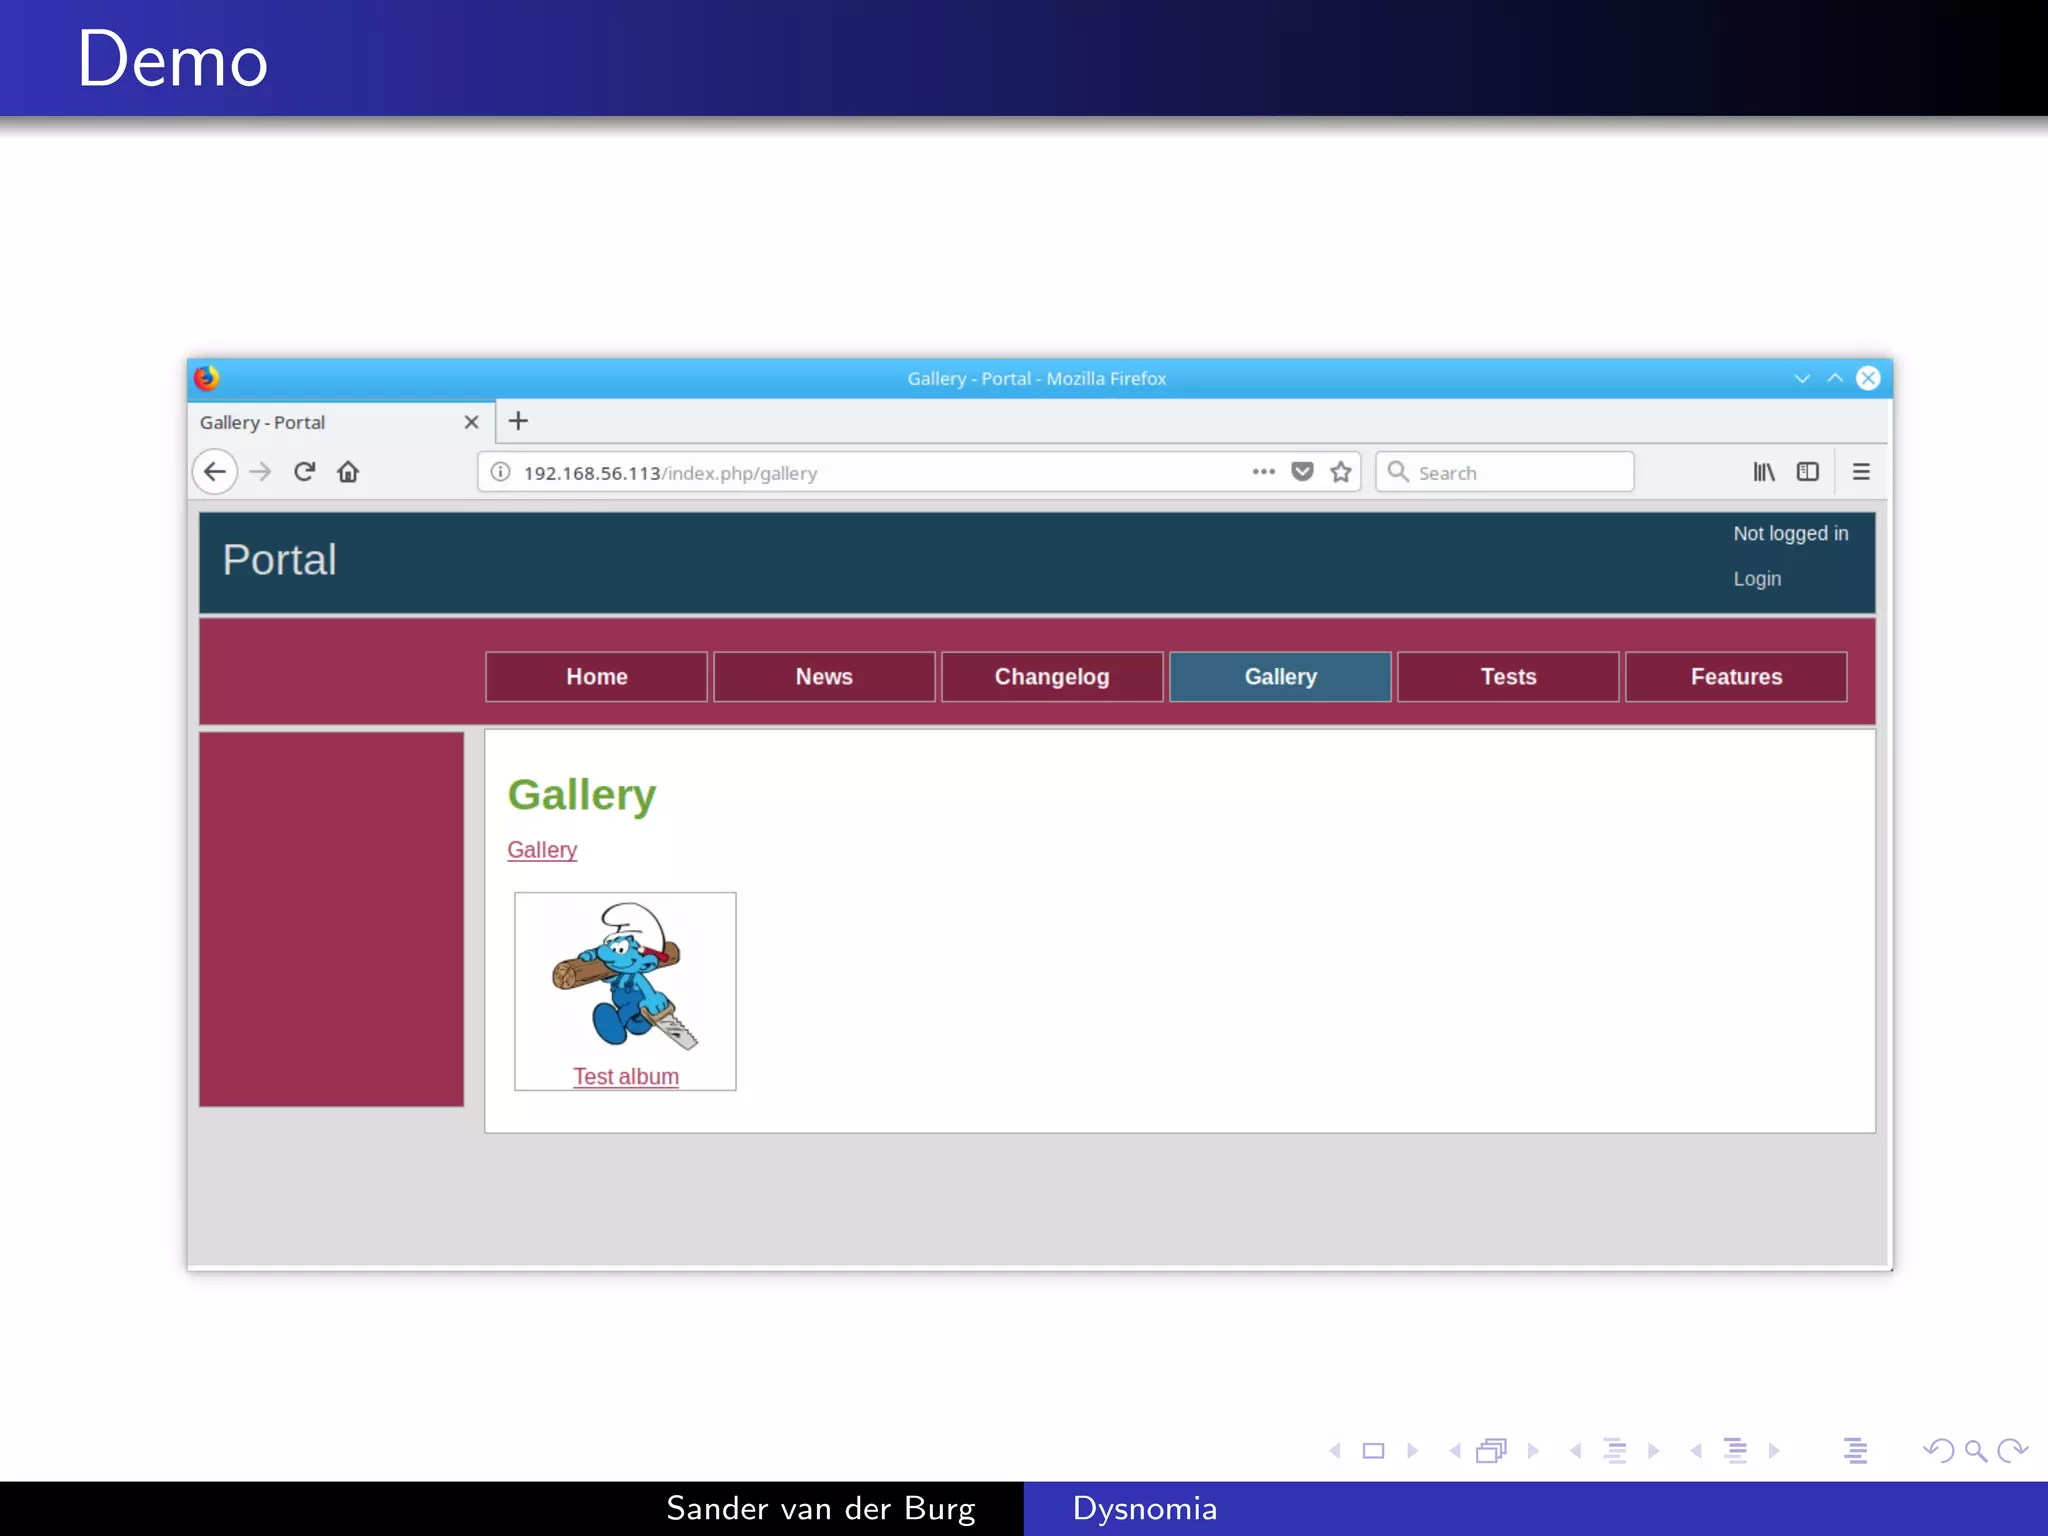Screen dimensions: 2048x1536
Task: Open a new tab with plus button
Action: point(518,421)
